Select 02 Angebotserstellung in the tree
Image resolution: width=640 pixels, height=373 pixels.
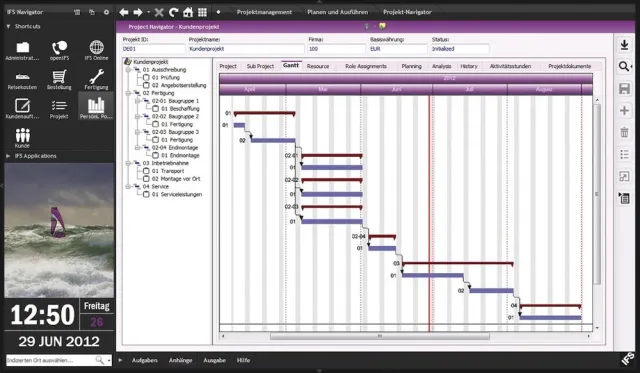click(179, 85)
